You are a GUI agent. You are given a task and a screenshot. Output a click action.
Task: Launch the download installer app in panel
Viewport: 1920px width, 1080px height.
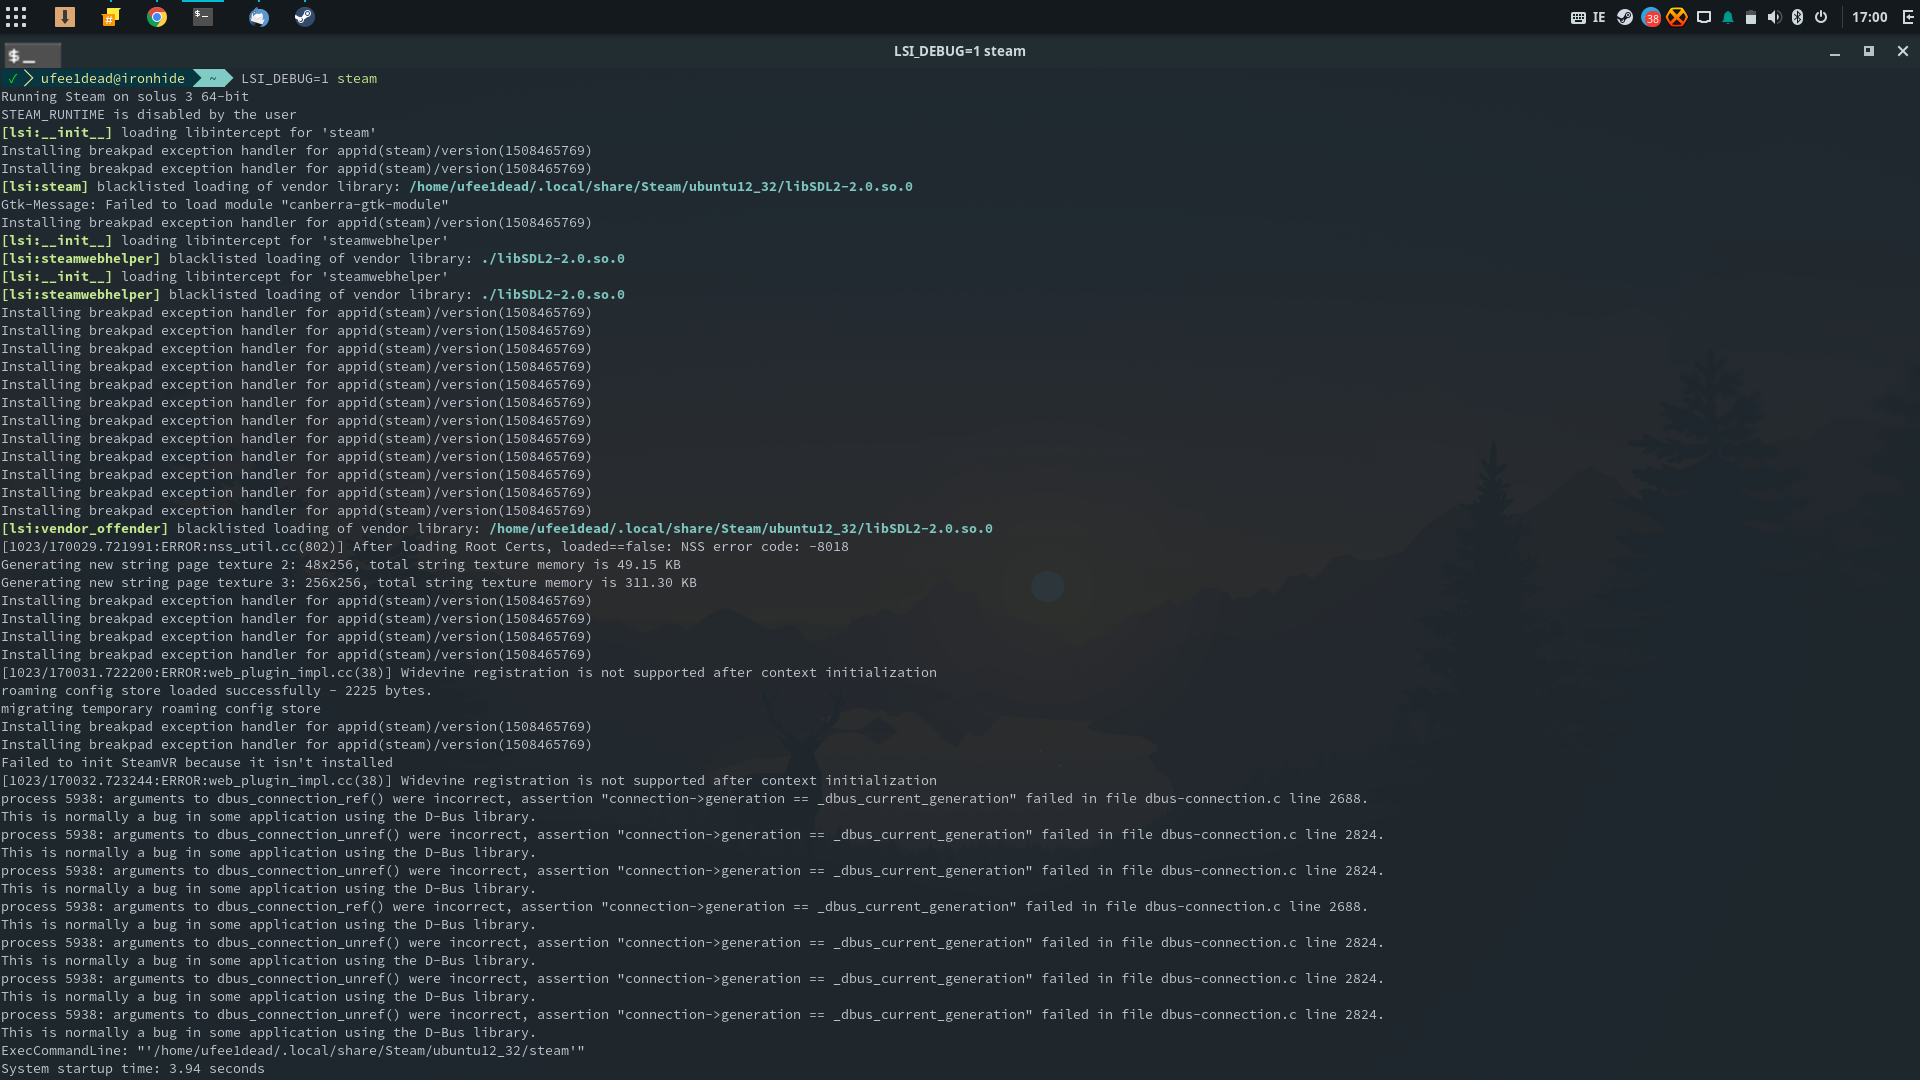[64, 17]
